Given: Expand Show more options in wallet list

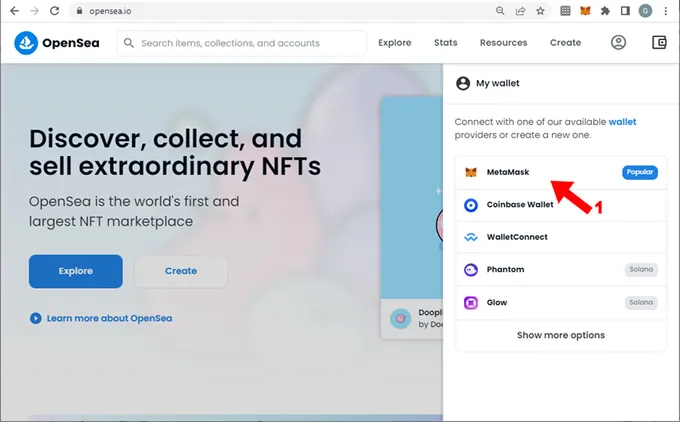Looking at the screenshot, I should 560,335.
